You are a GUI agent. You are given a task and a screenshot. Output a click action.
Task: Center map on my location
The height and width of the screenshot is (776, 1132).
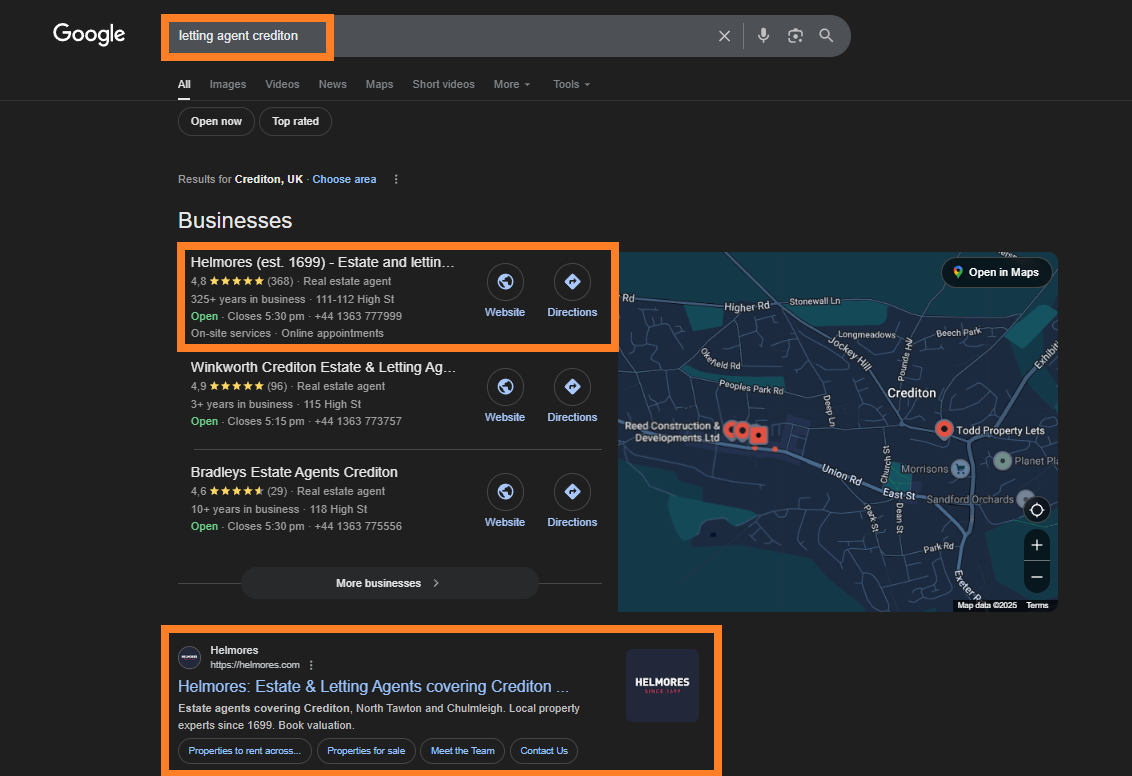(x=1037, y=510)
